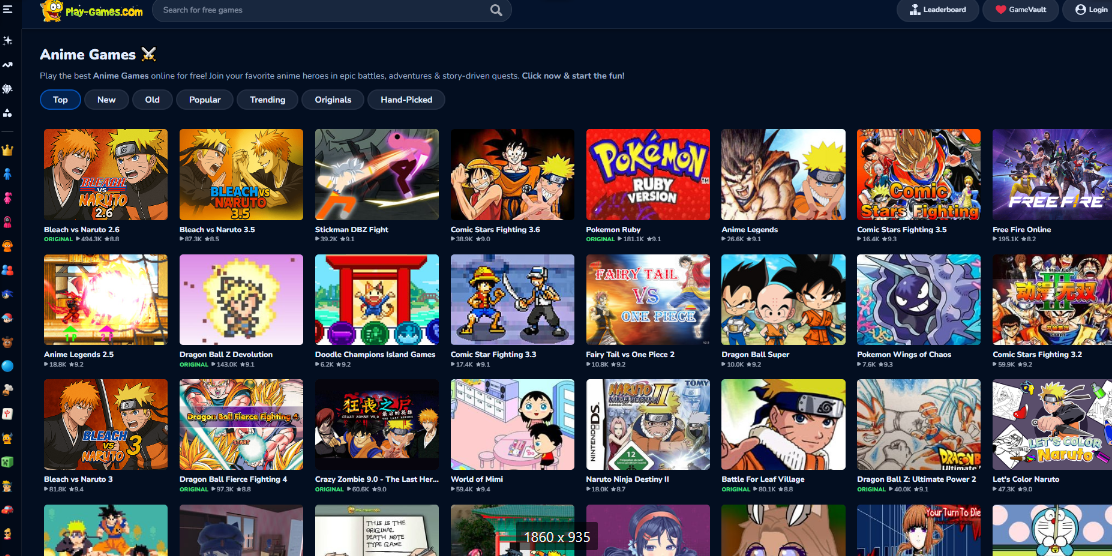Screen dimensions: 1112x556
Task: Choose the Hand-Picked filter tab
Action: click(406, 100)
